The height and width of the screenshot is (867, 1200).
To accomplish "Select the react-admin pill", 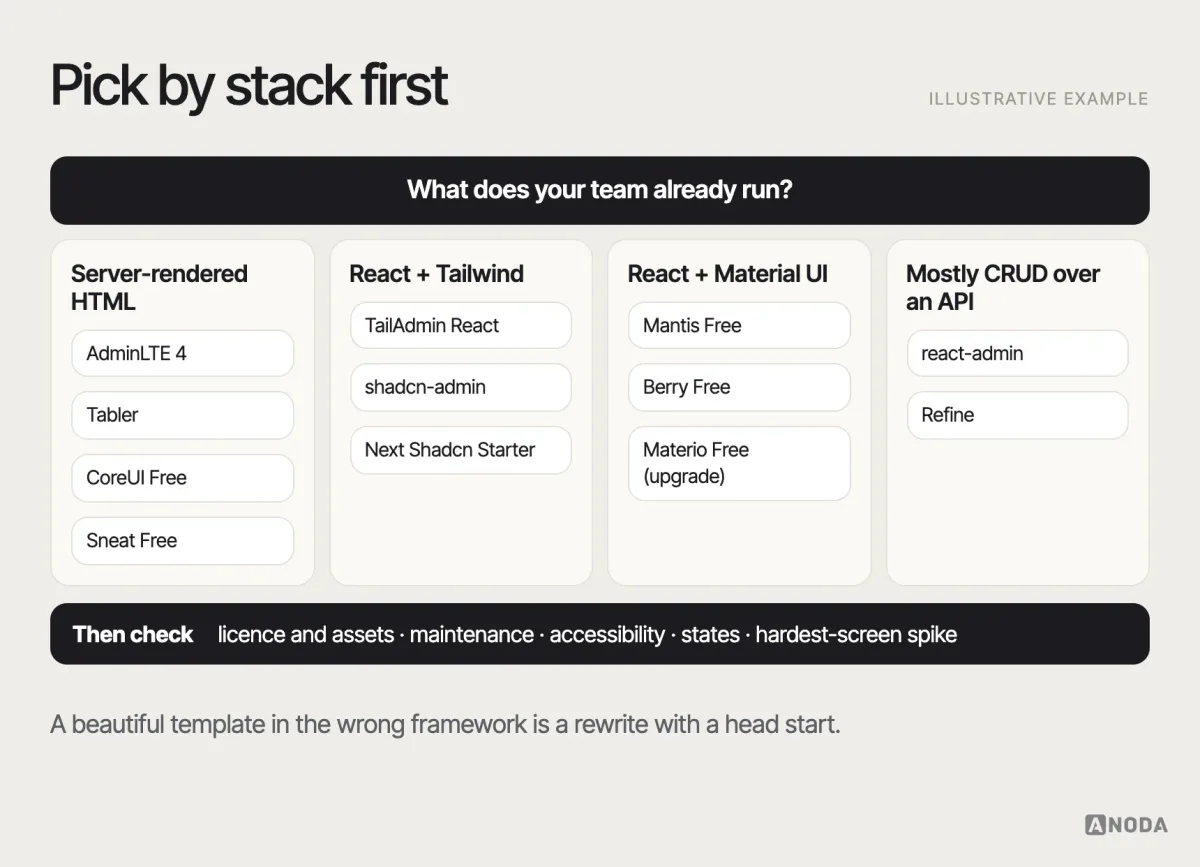I will point(1018,353).
